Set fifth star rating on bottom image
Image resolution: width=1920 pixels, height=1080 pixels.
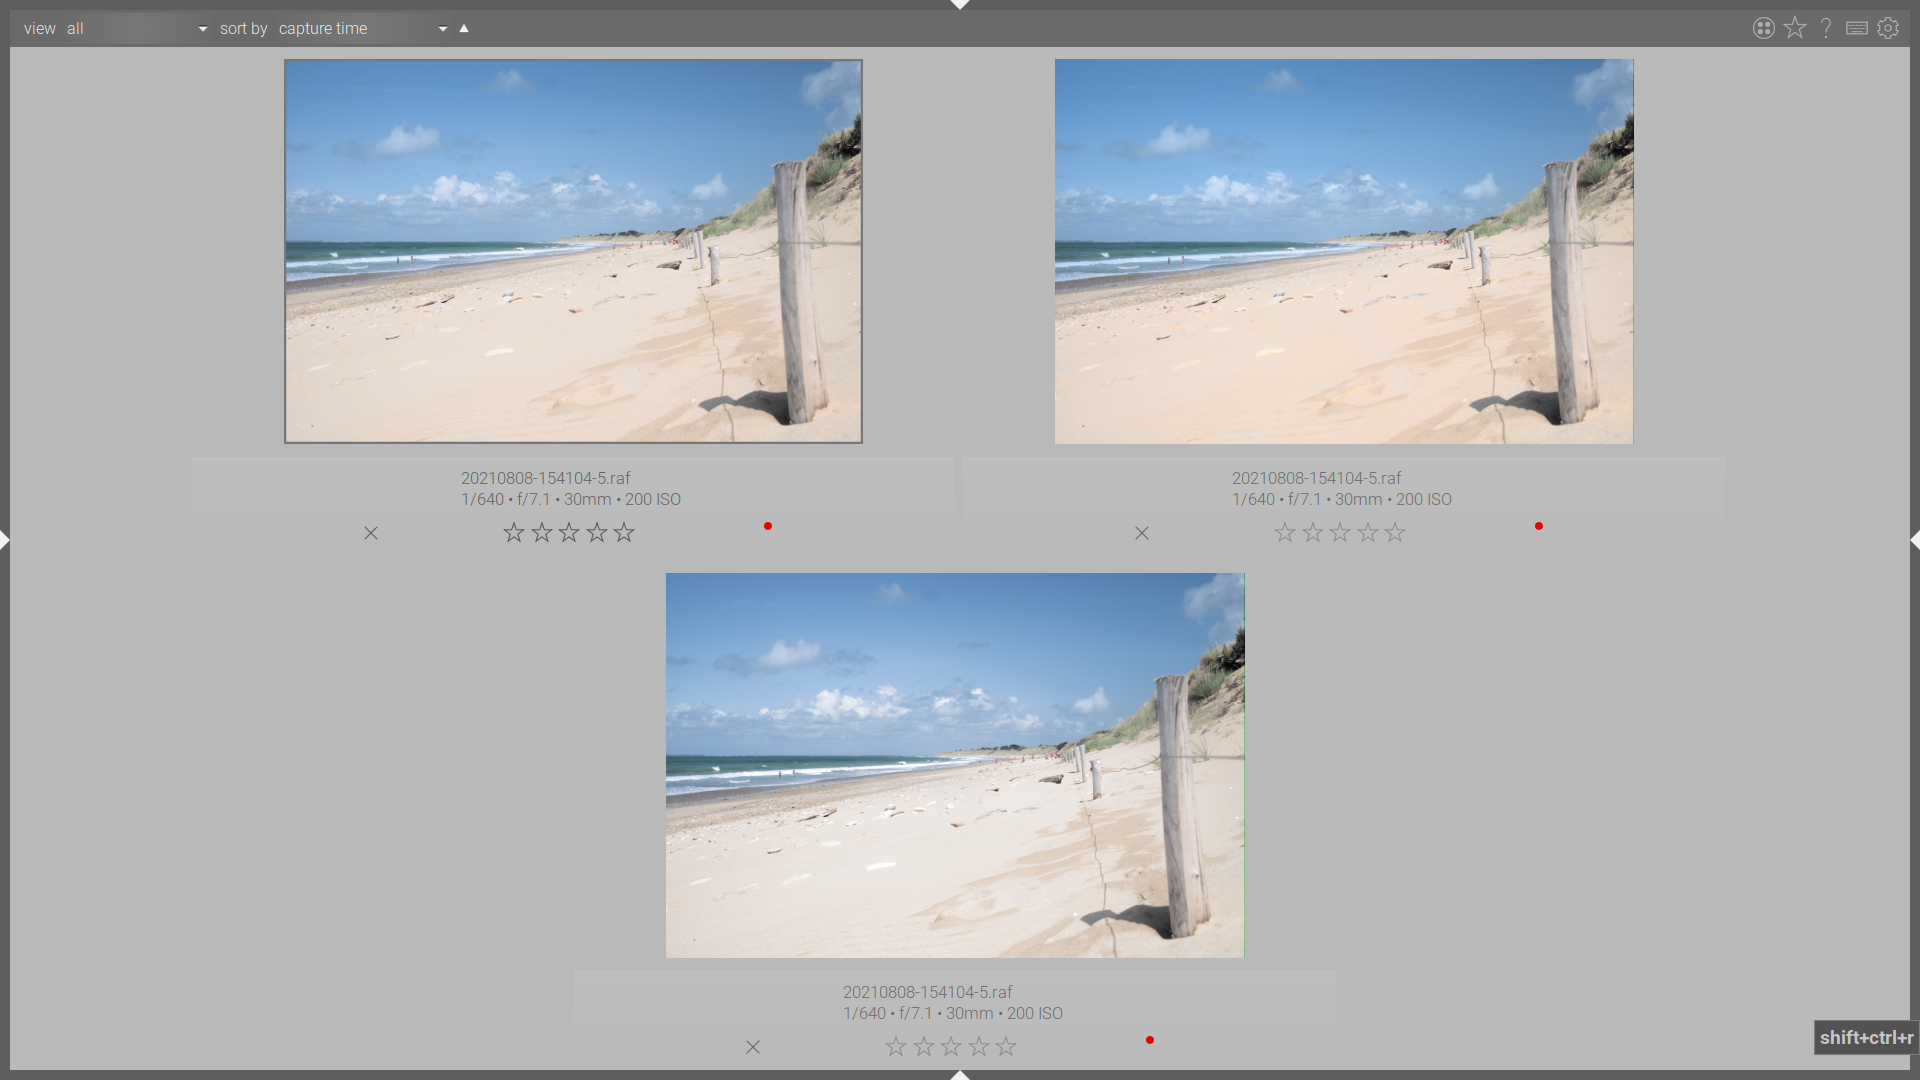[1006, 1047]
